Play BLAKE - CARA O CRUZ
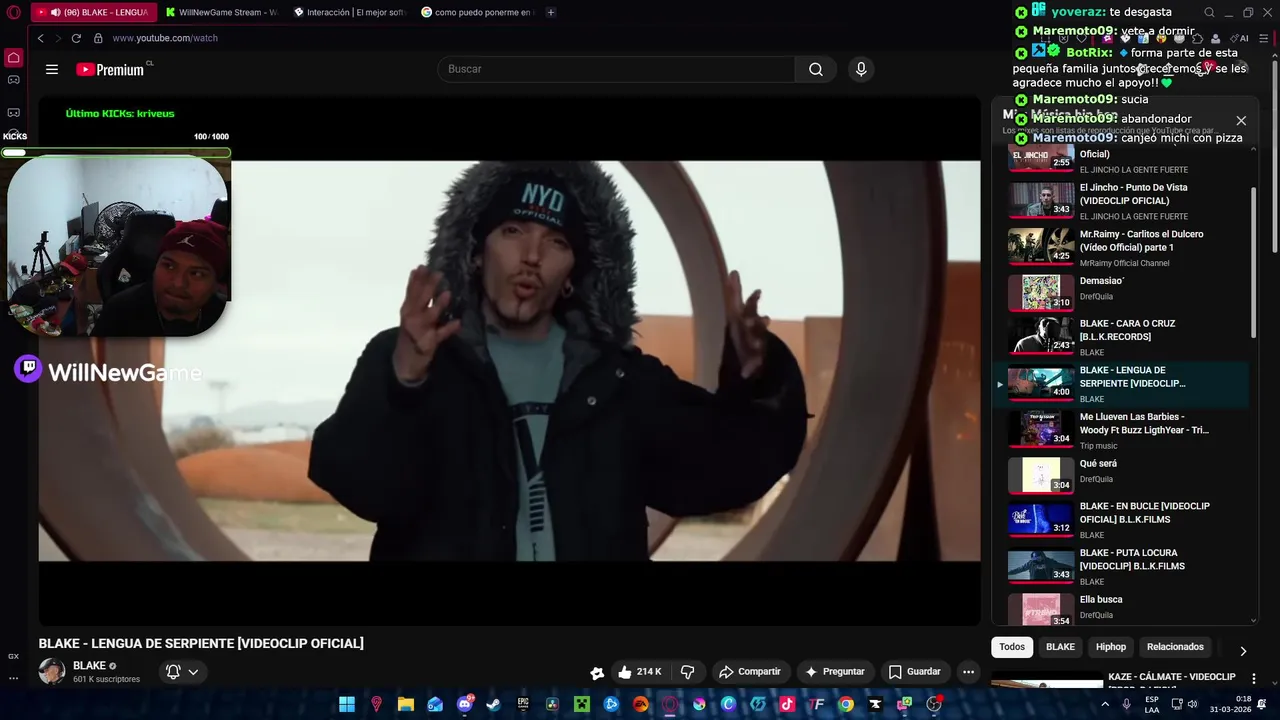Screen dimensions: 1280x720 click(1128, 337)
